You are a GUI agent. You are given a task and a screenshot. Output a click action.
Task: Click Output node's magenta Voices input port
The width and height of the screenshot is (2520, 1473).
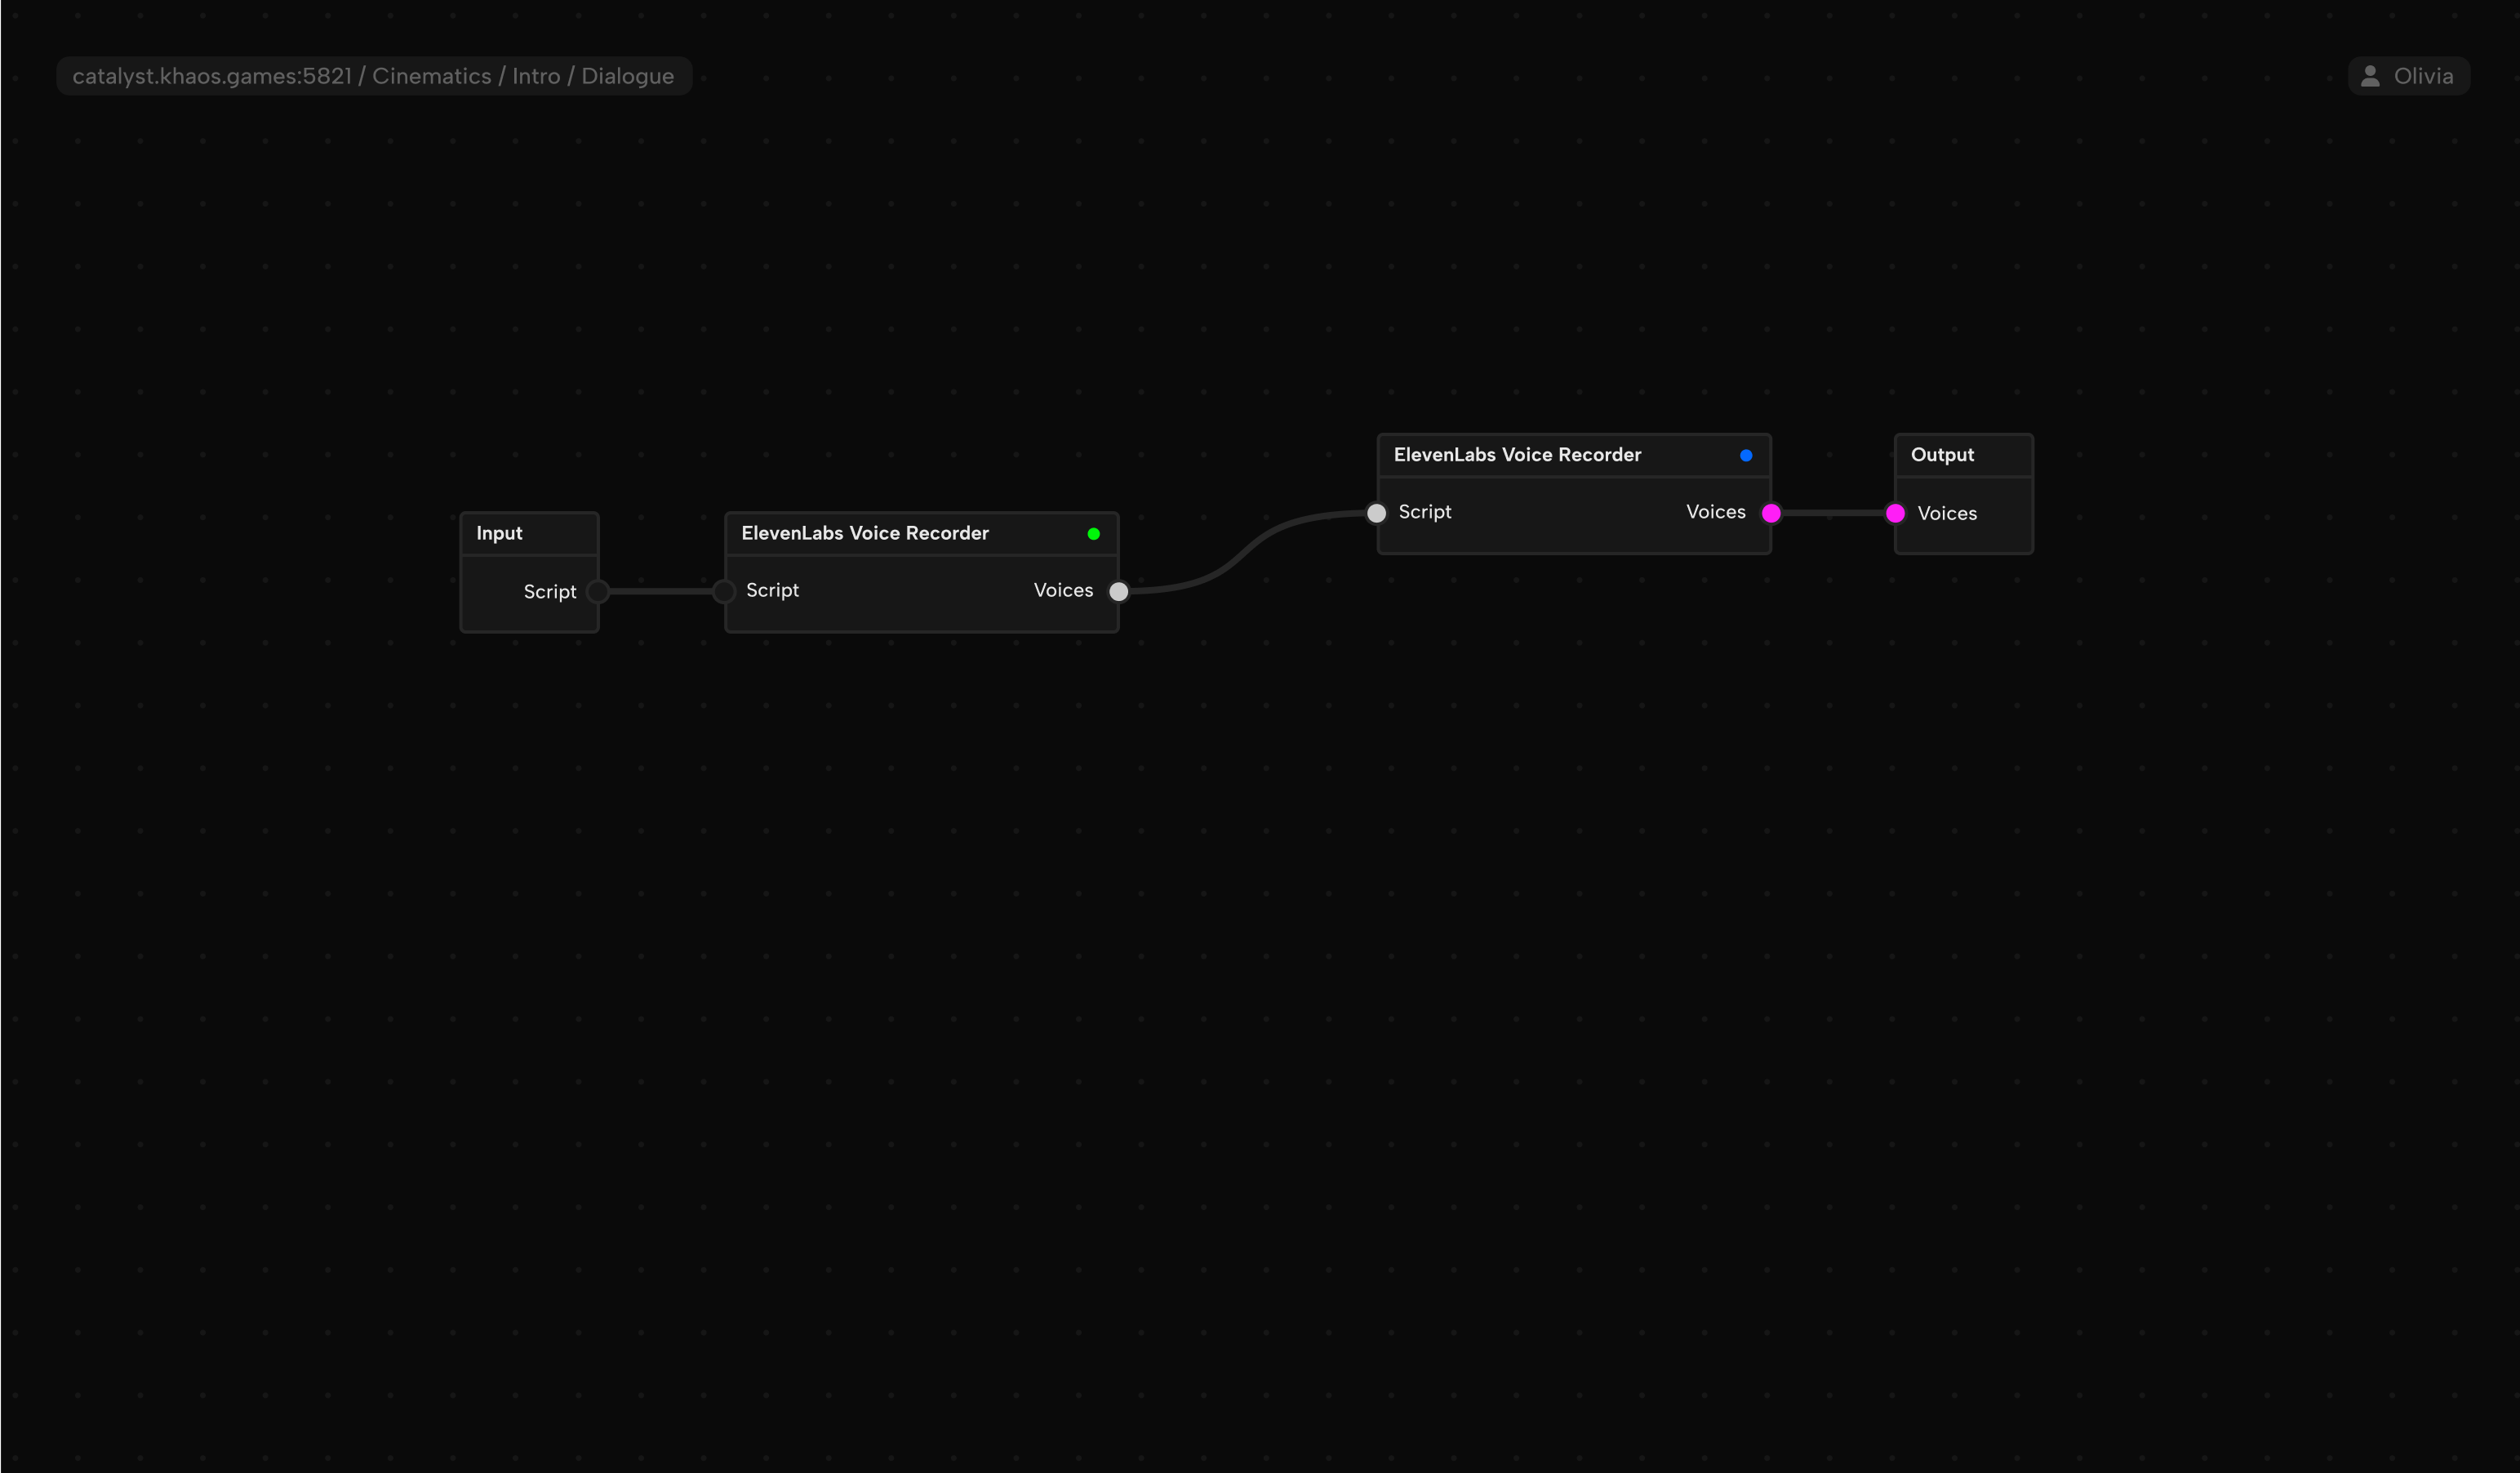pyautogui.click(x=1895, y=513)
